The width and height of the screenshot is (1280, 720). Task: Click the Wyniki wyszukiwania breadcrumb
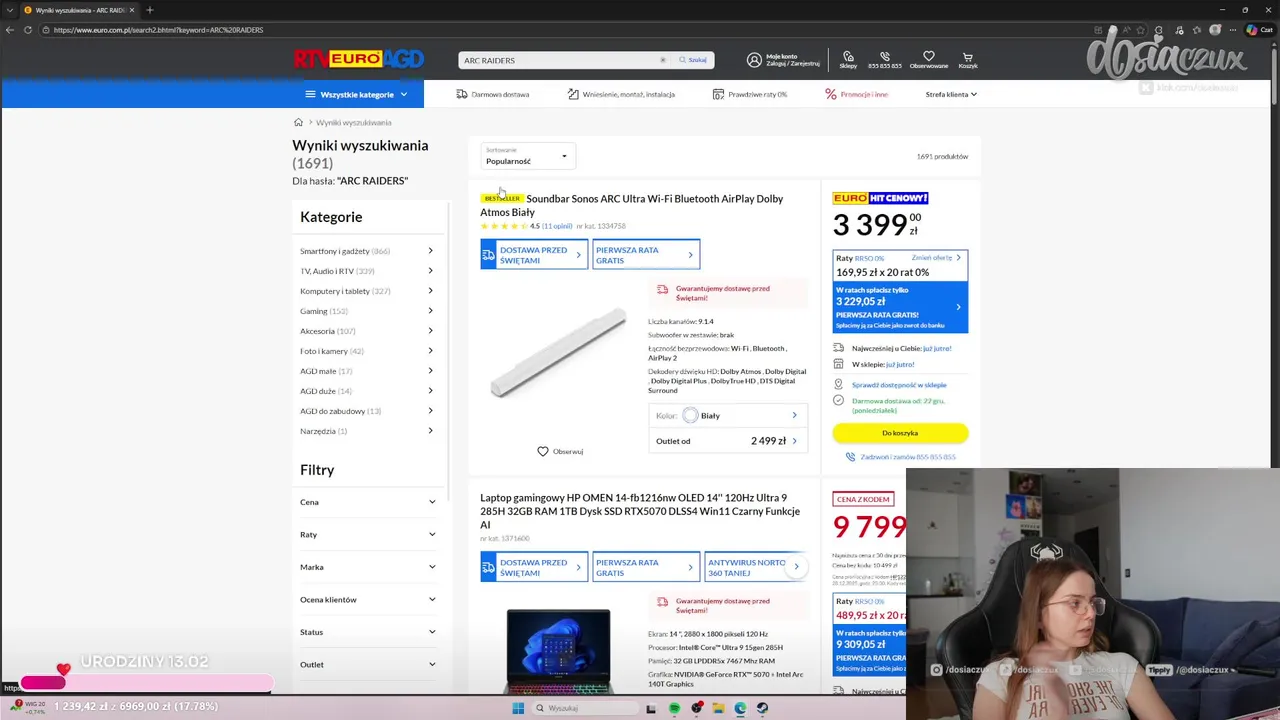[x=354, y=122]
